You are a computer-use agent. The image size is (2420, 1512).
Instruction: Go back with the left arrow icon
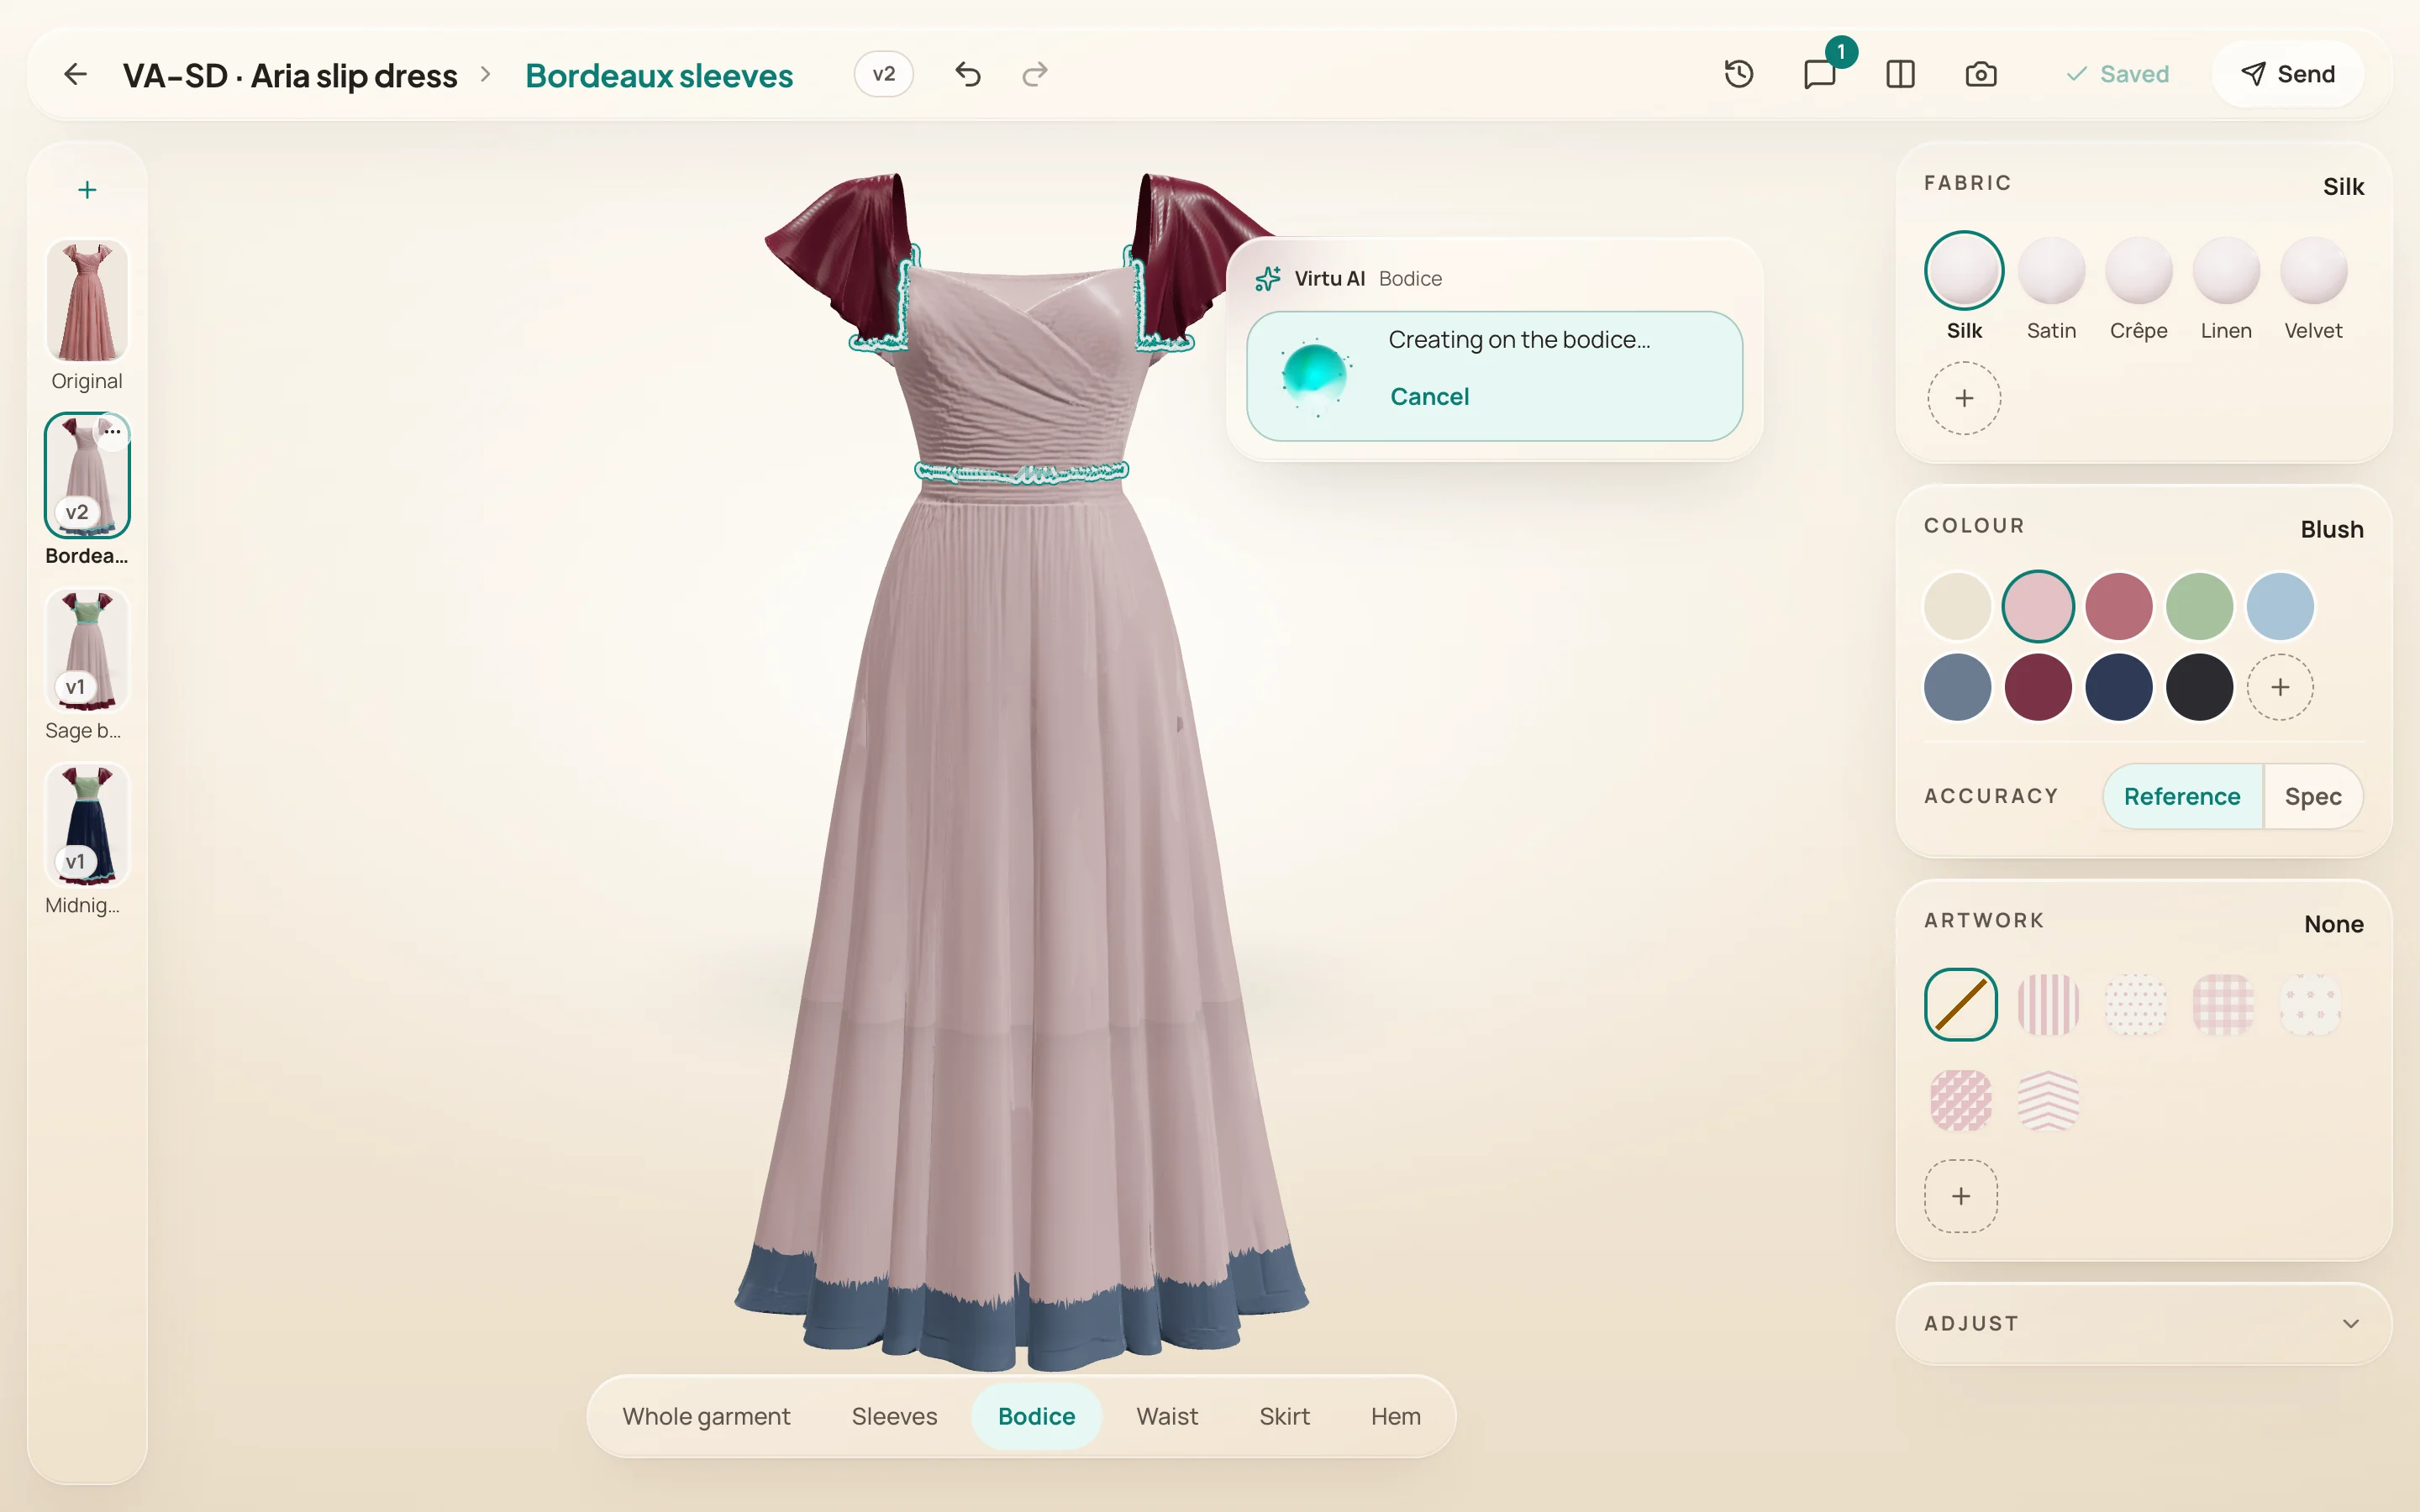(x=75, y=74)
